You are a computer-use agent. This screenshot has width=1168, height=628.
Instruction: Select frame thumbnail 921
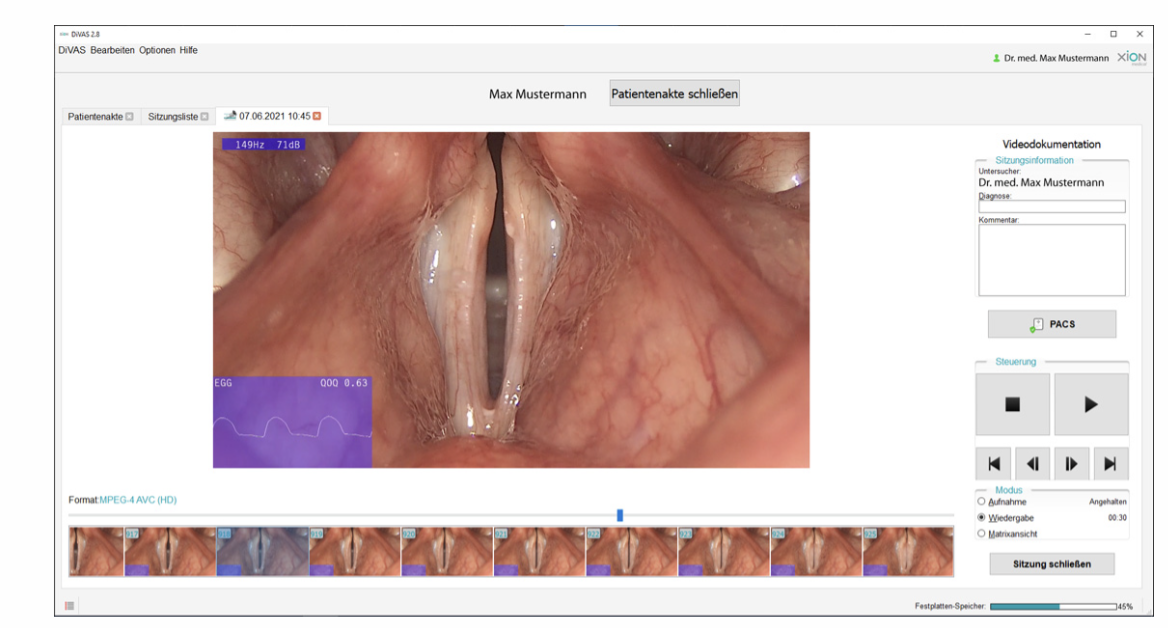[x=540, y=552]
